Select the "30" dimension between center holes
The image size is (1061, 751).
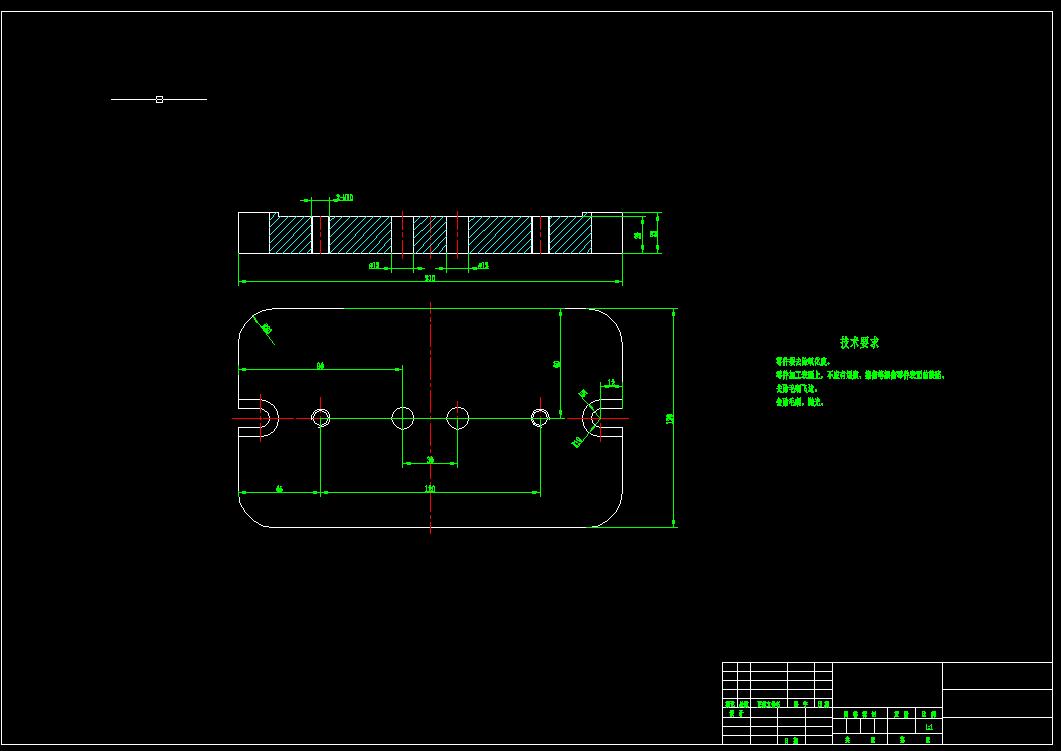430,460
